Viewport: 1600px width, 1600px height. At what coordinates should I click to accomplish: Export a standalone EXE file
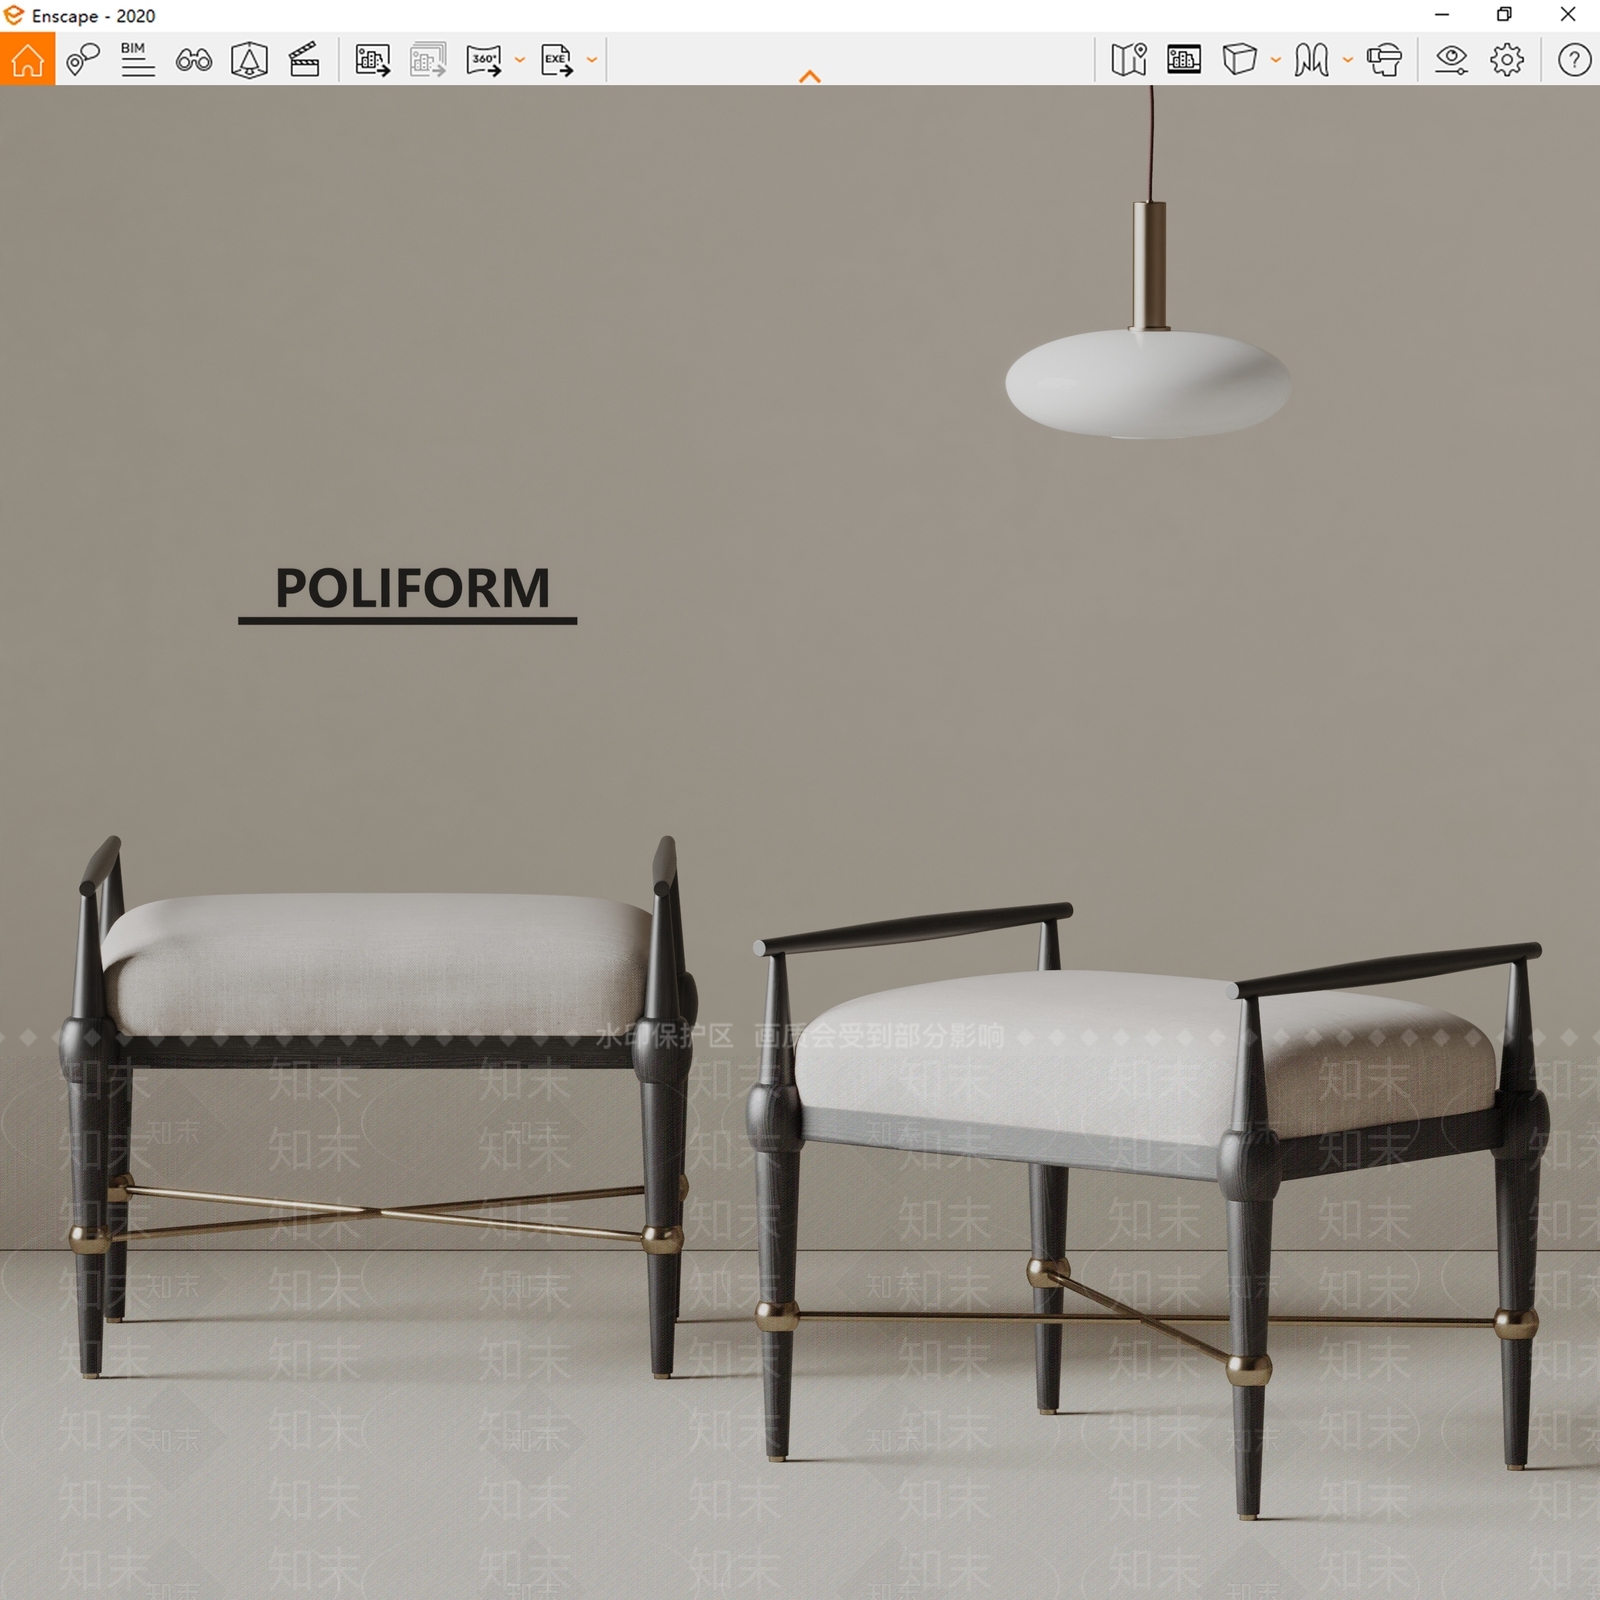click(557, 60)
